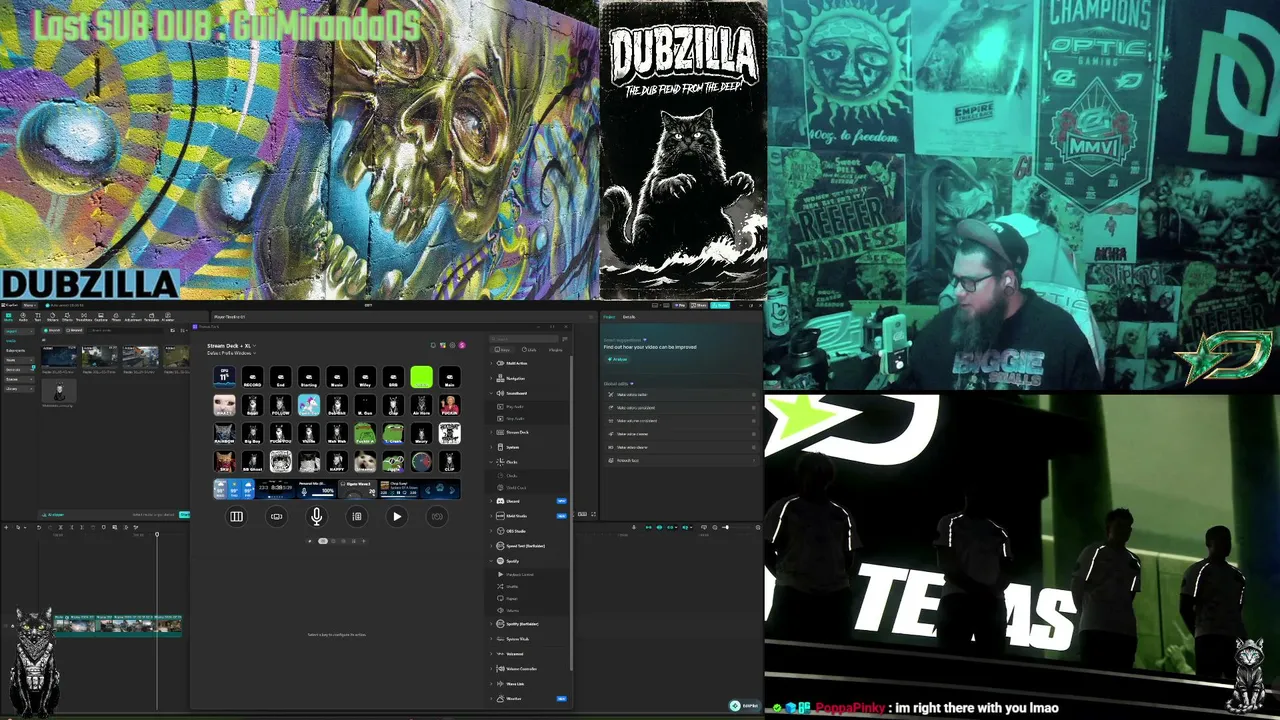Image resolution: width=1280 pixels, height=720 pixels.
Task: Collapse the Soundboard category
Action: click(530, 393)
